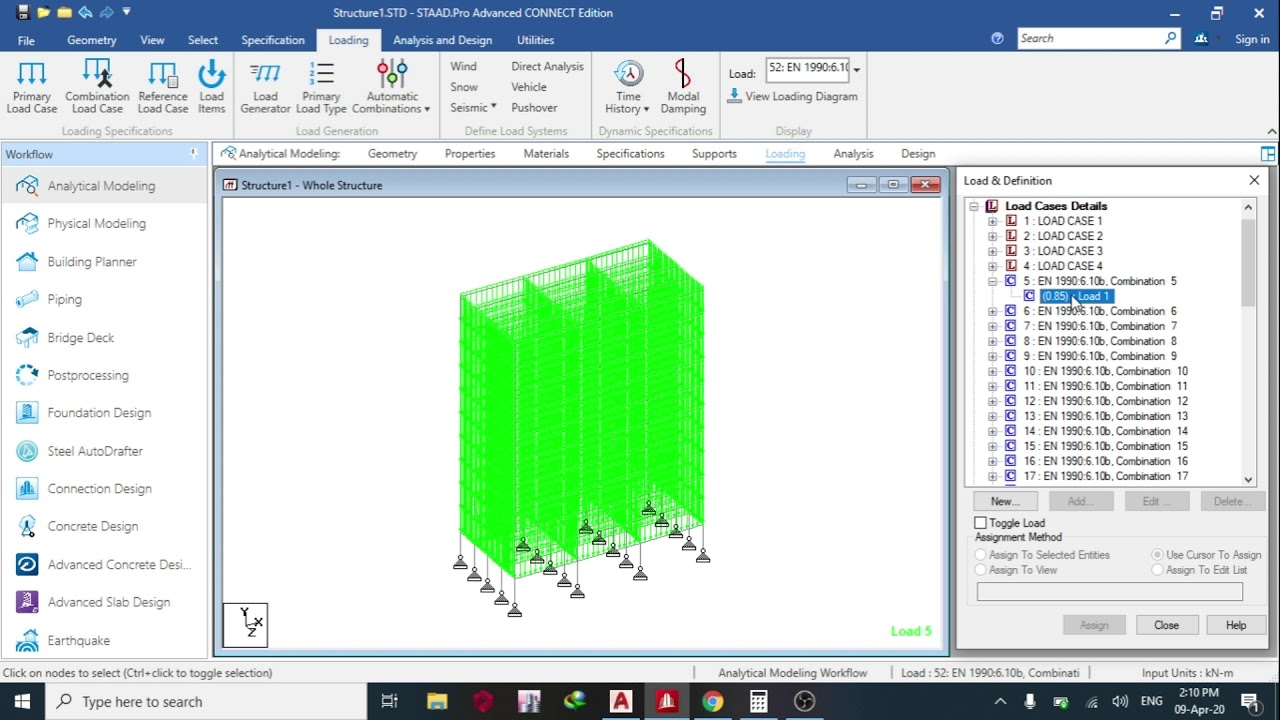1280x720 pixels.
Task: Open the Combination Load Case tool
Action: (x=97, y=86)
